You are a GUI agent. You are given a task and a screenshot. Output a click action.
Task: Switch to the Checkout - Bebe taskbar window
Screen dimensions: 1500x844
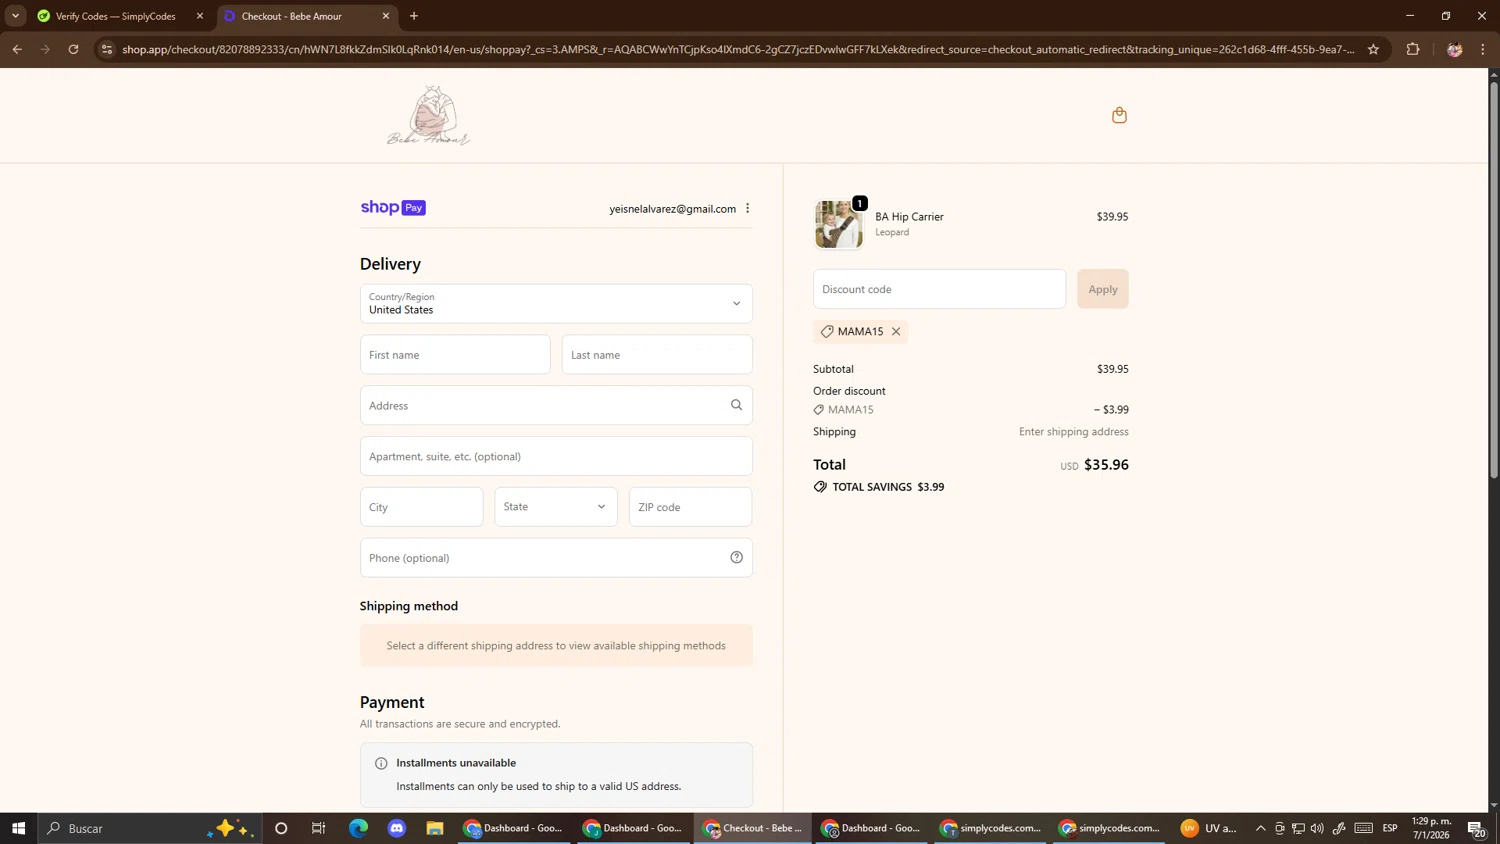(x=753, y=828)
